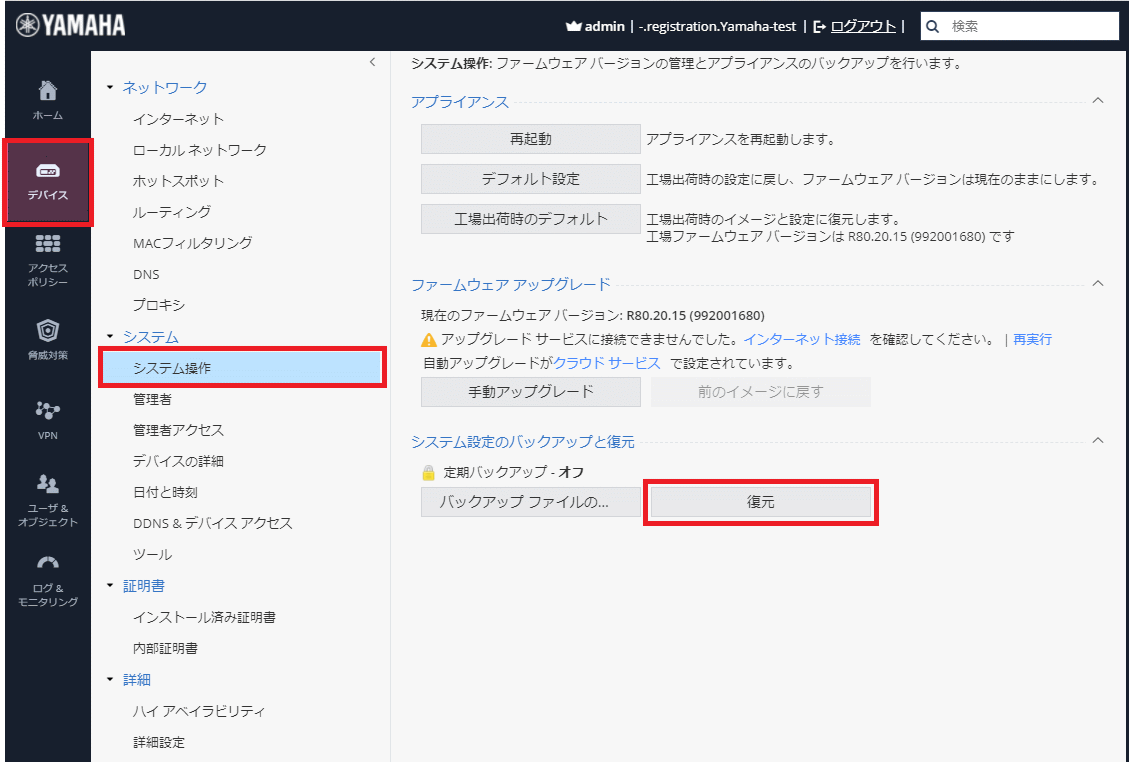Collapse the ネットワーク tree section

[x=111, y=88]
